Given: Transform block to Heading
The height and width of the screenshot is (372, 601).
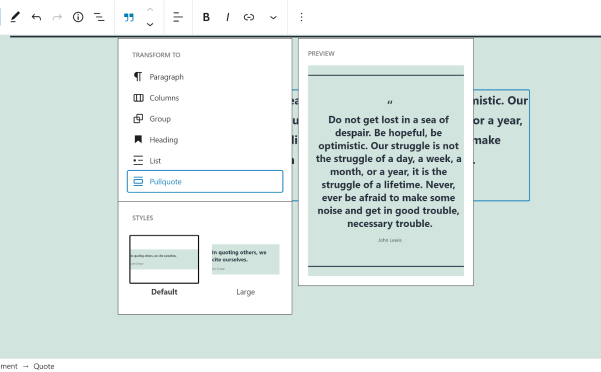Looking at the screenshot, I should point(205,139).
